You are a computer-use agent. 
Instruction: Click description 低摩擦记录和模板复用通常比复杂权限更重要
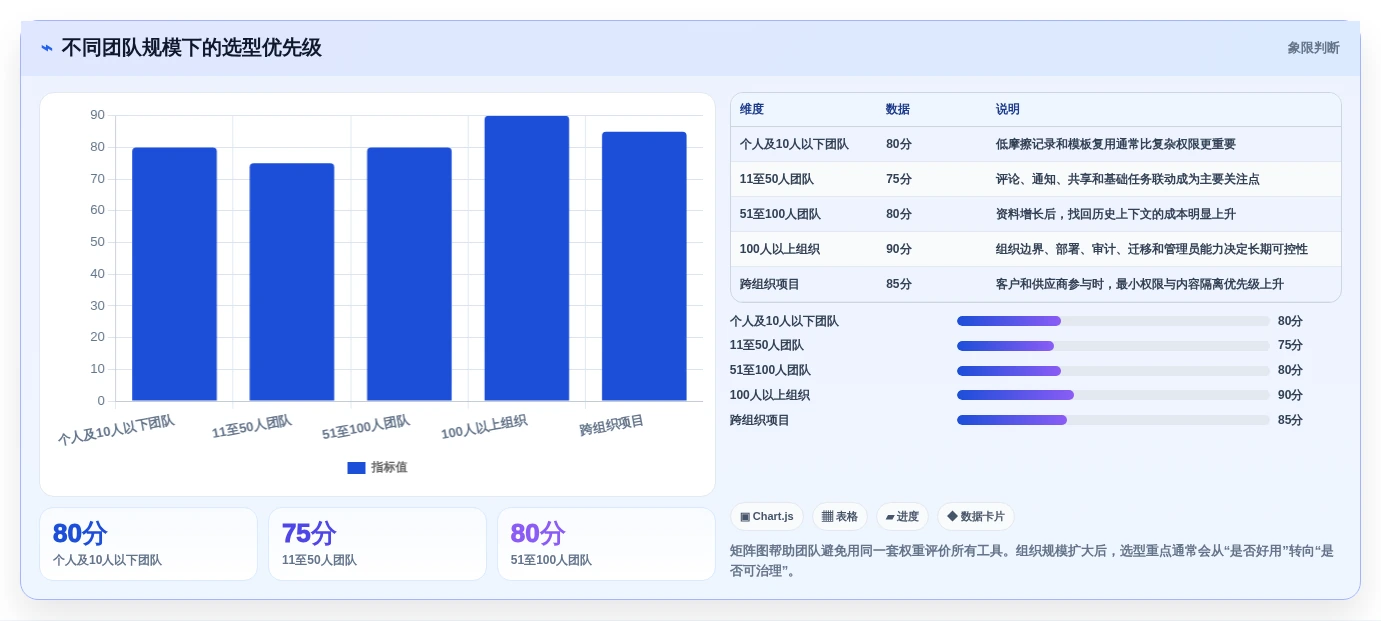[x=1116, y=144]
